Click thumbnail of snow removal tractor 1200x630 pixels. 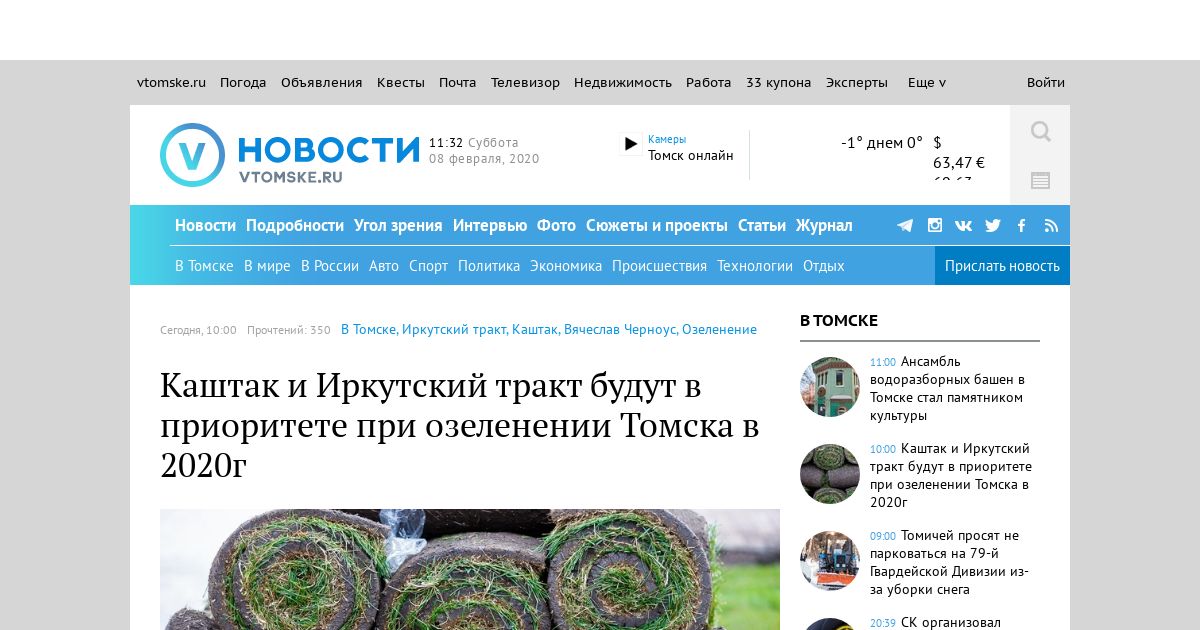click(x=830, y=561)
